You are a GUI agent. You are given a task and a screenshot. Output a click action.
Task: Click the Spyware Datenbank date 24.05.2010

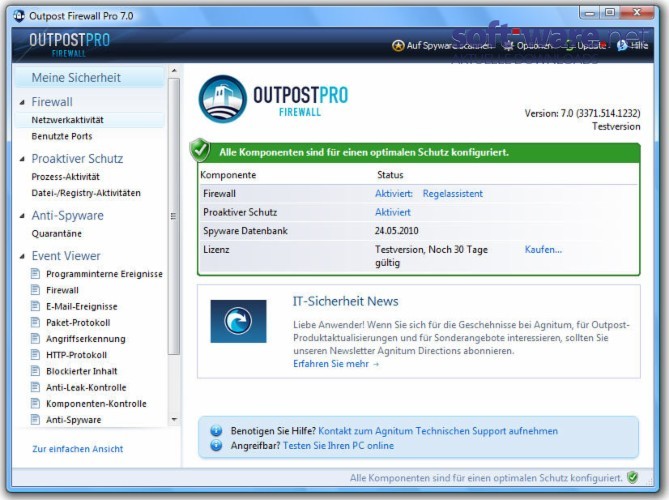(396, 231)
